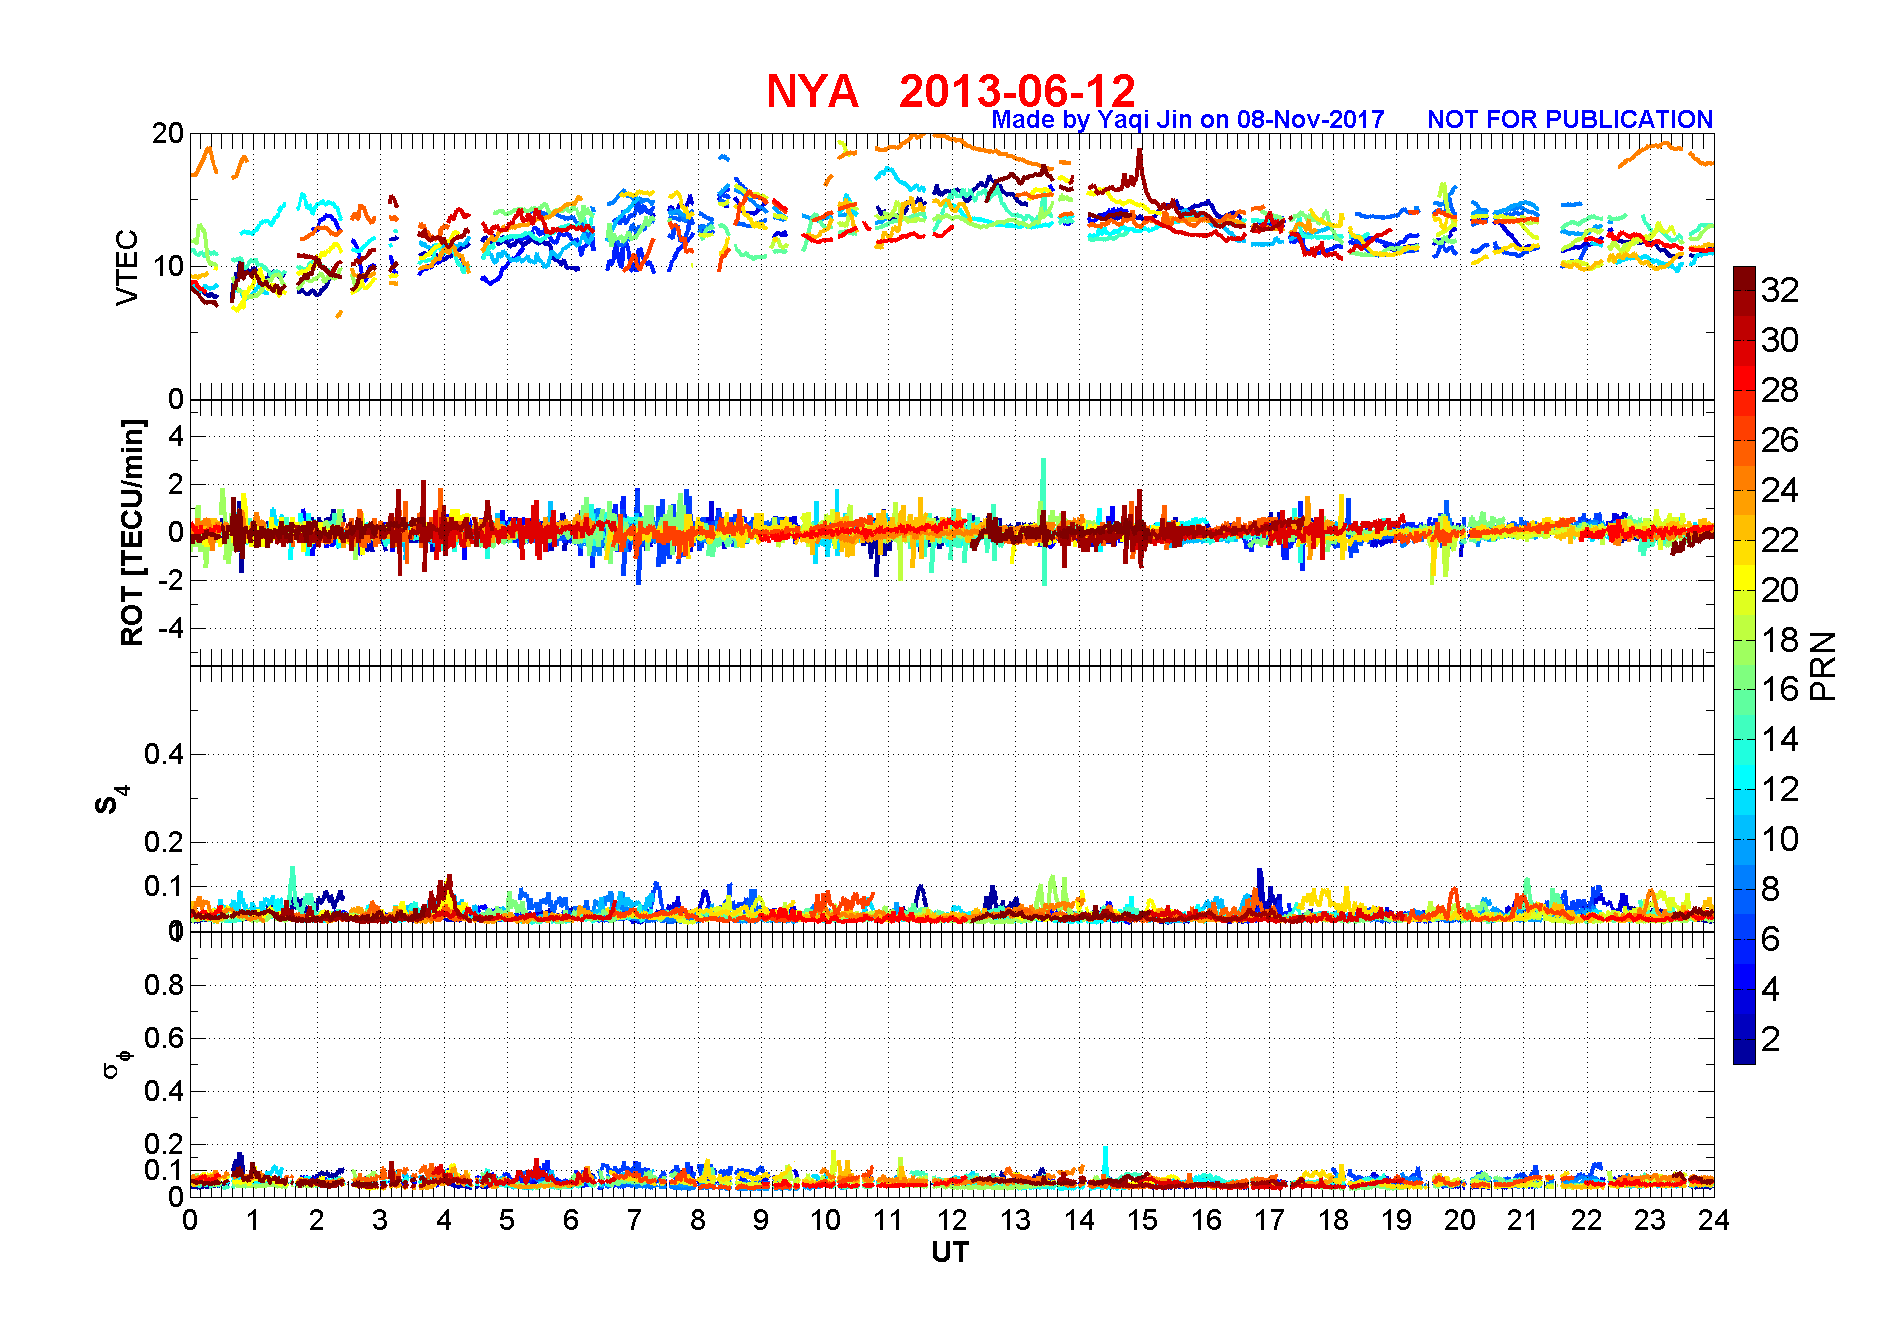Image resolution: width=1904 pixels, height=1330 pixels.
Task: Click the dark red top of the colorbar
Action: (x=1744, y=279)
